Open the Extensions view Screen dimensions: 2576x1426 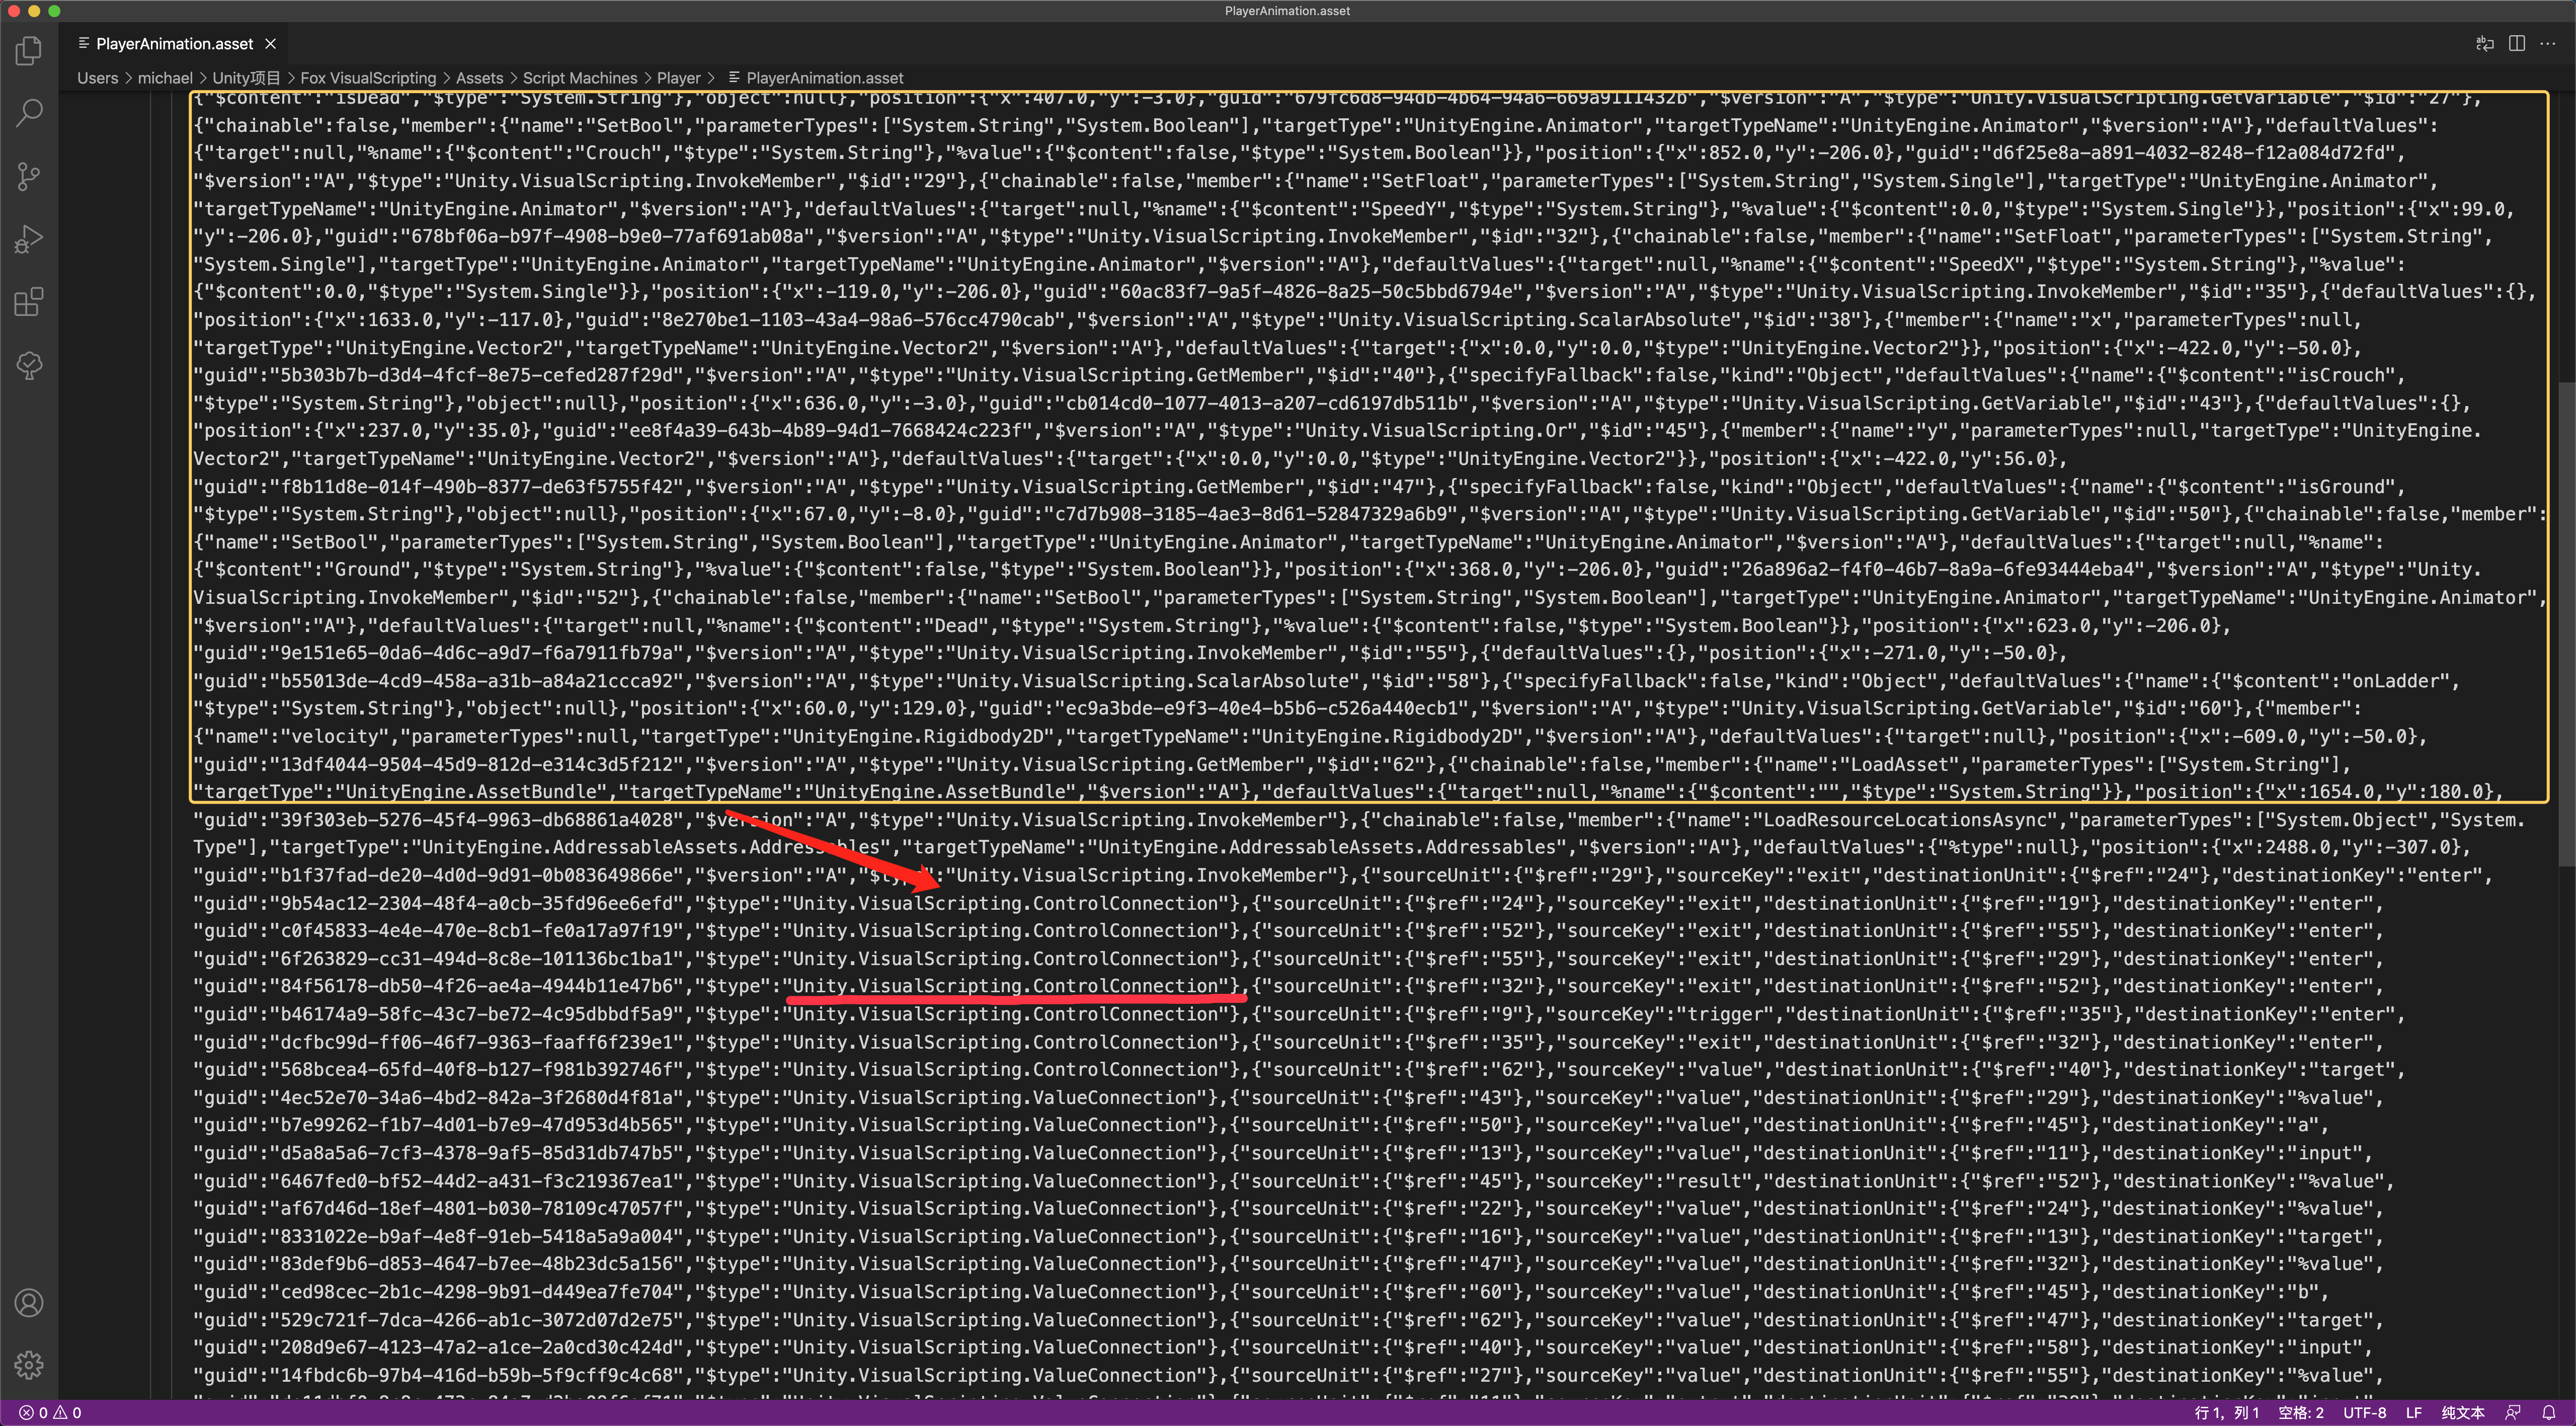29,302
